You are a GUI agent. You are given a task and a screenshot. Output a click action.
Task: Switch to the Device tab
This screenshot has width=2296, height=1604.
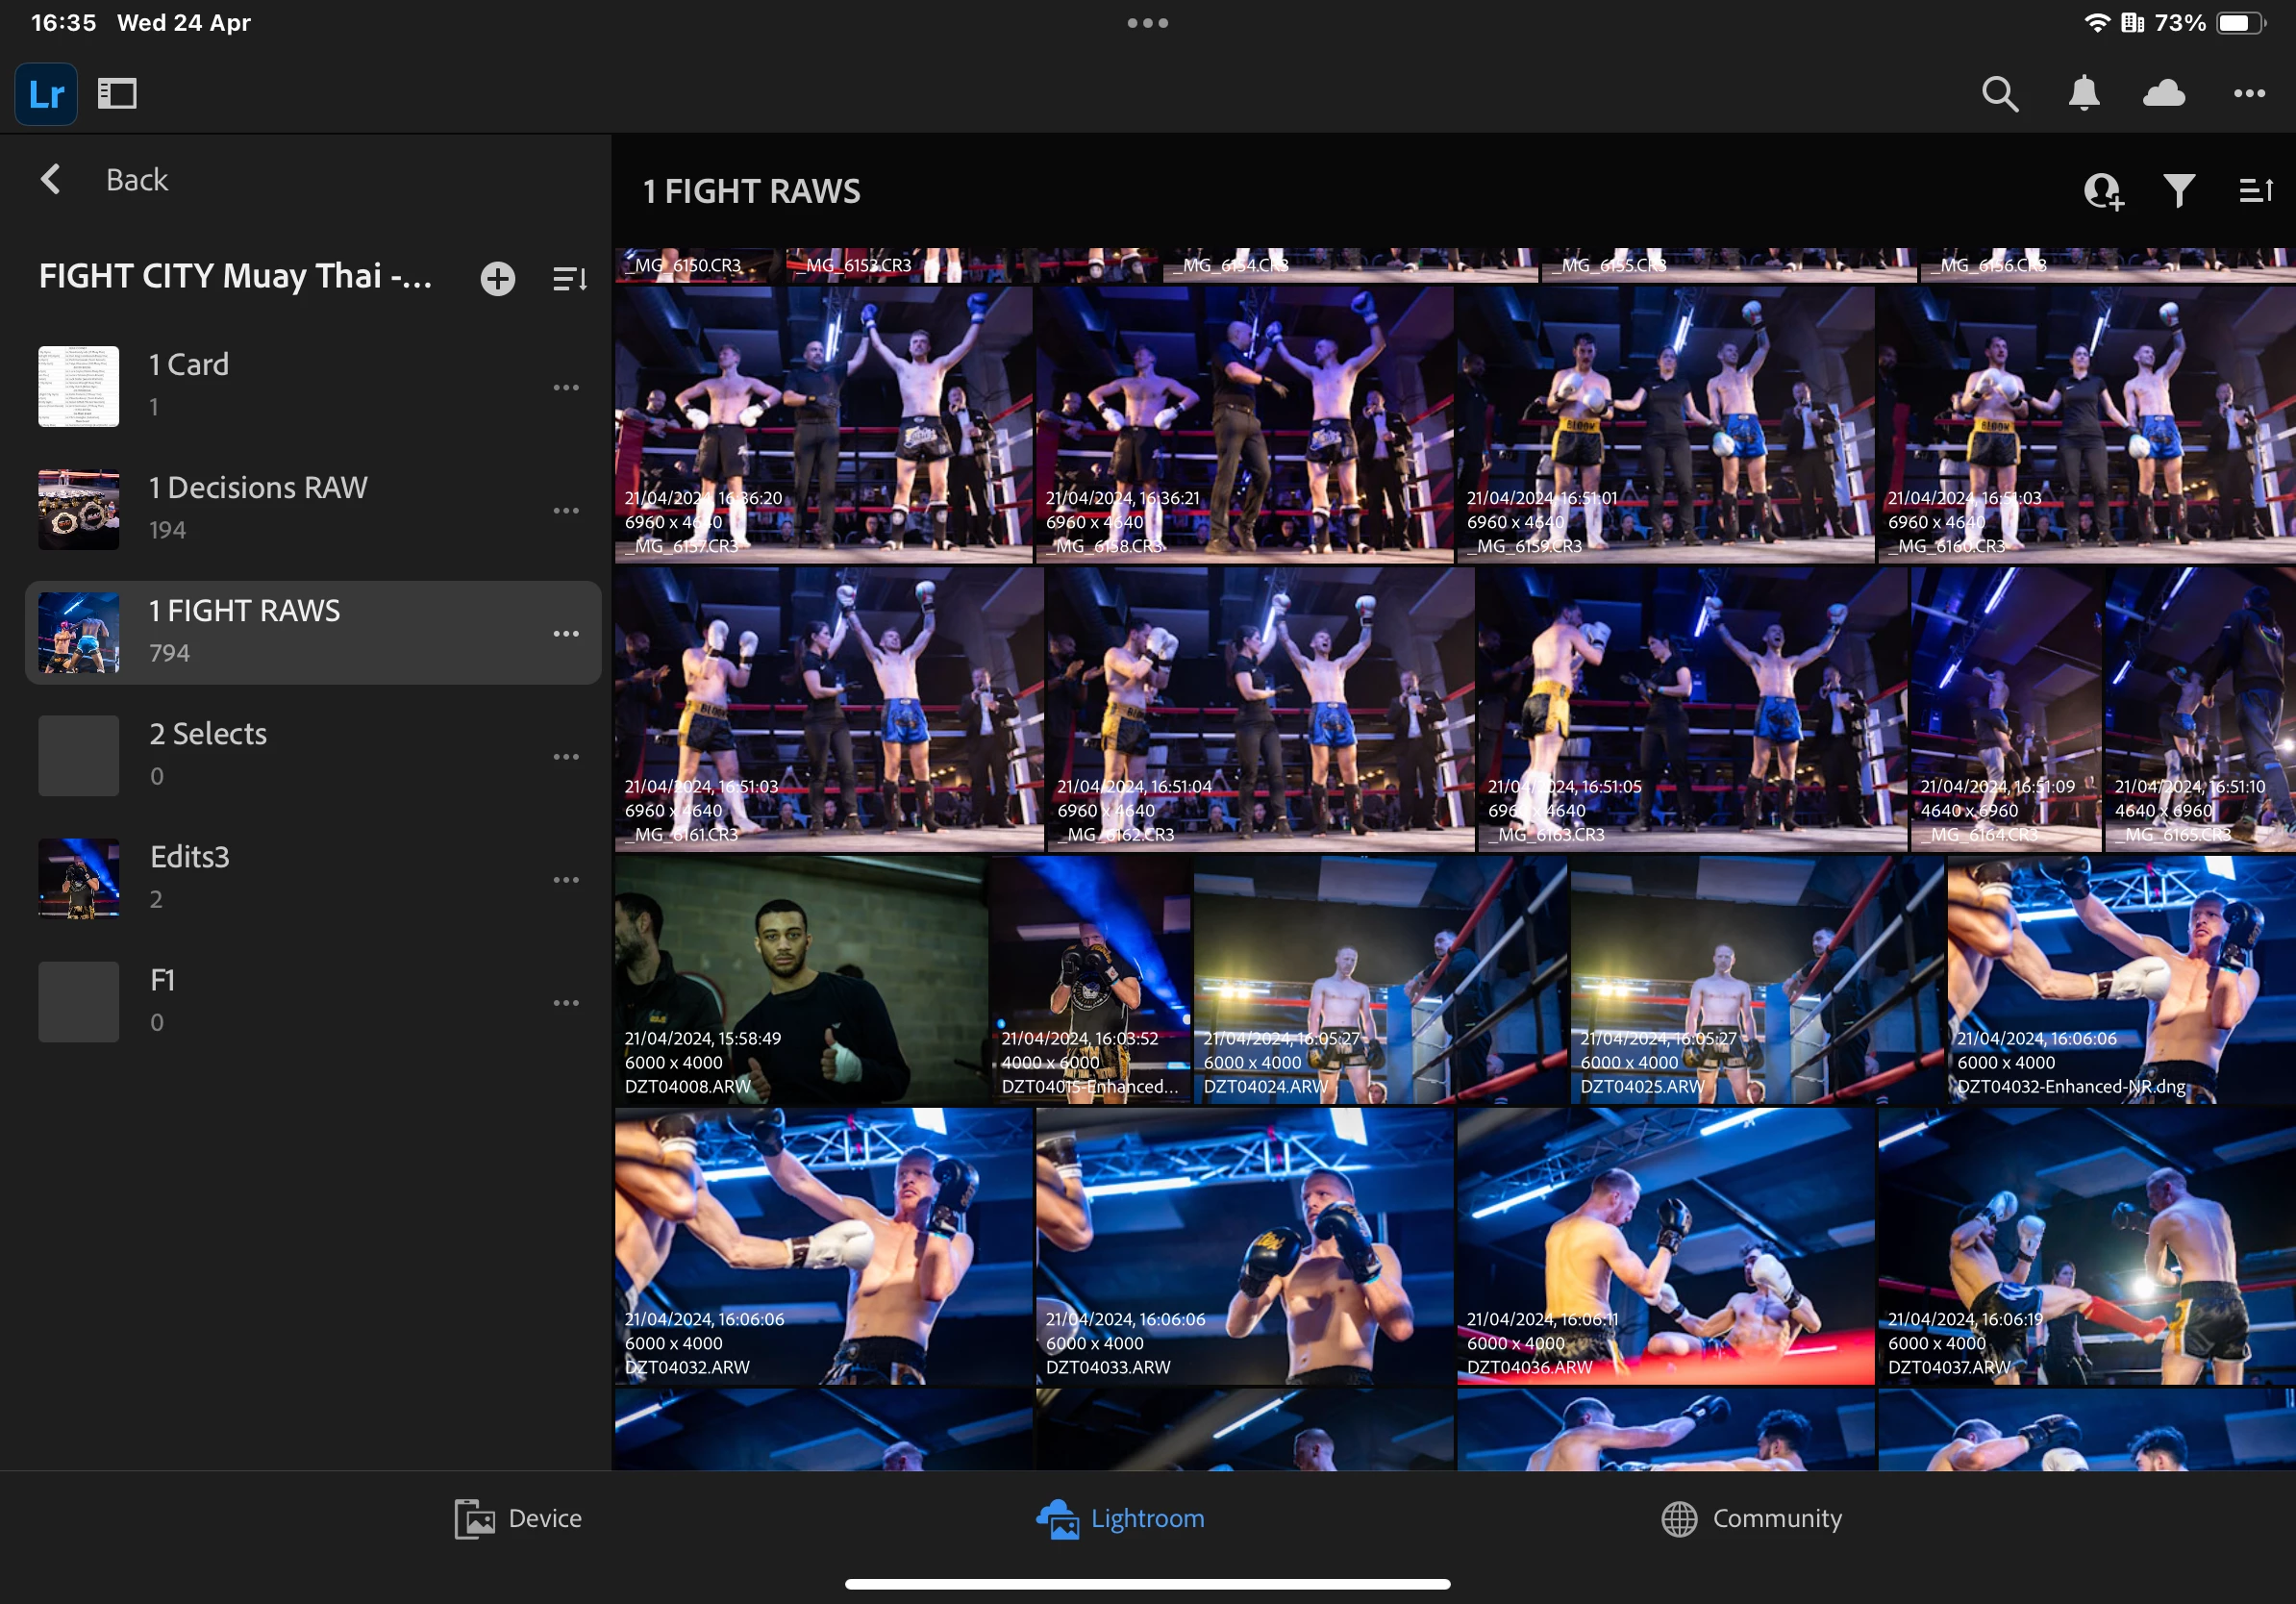[518, 1518]
